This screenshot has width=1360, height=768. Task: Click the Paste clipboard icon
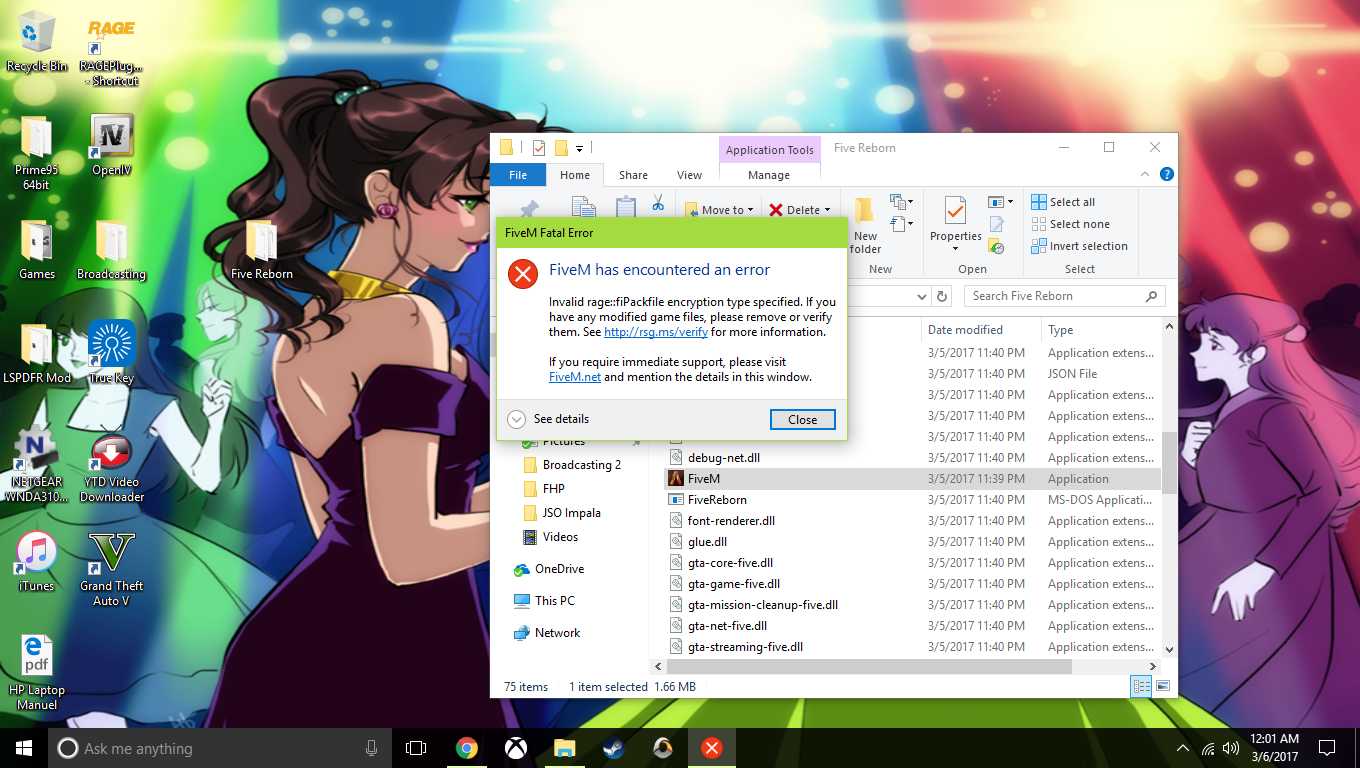point(626,207)
